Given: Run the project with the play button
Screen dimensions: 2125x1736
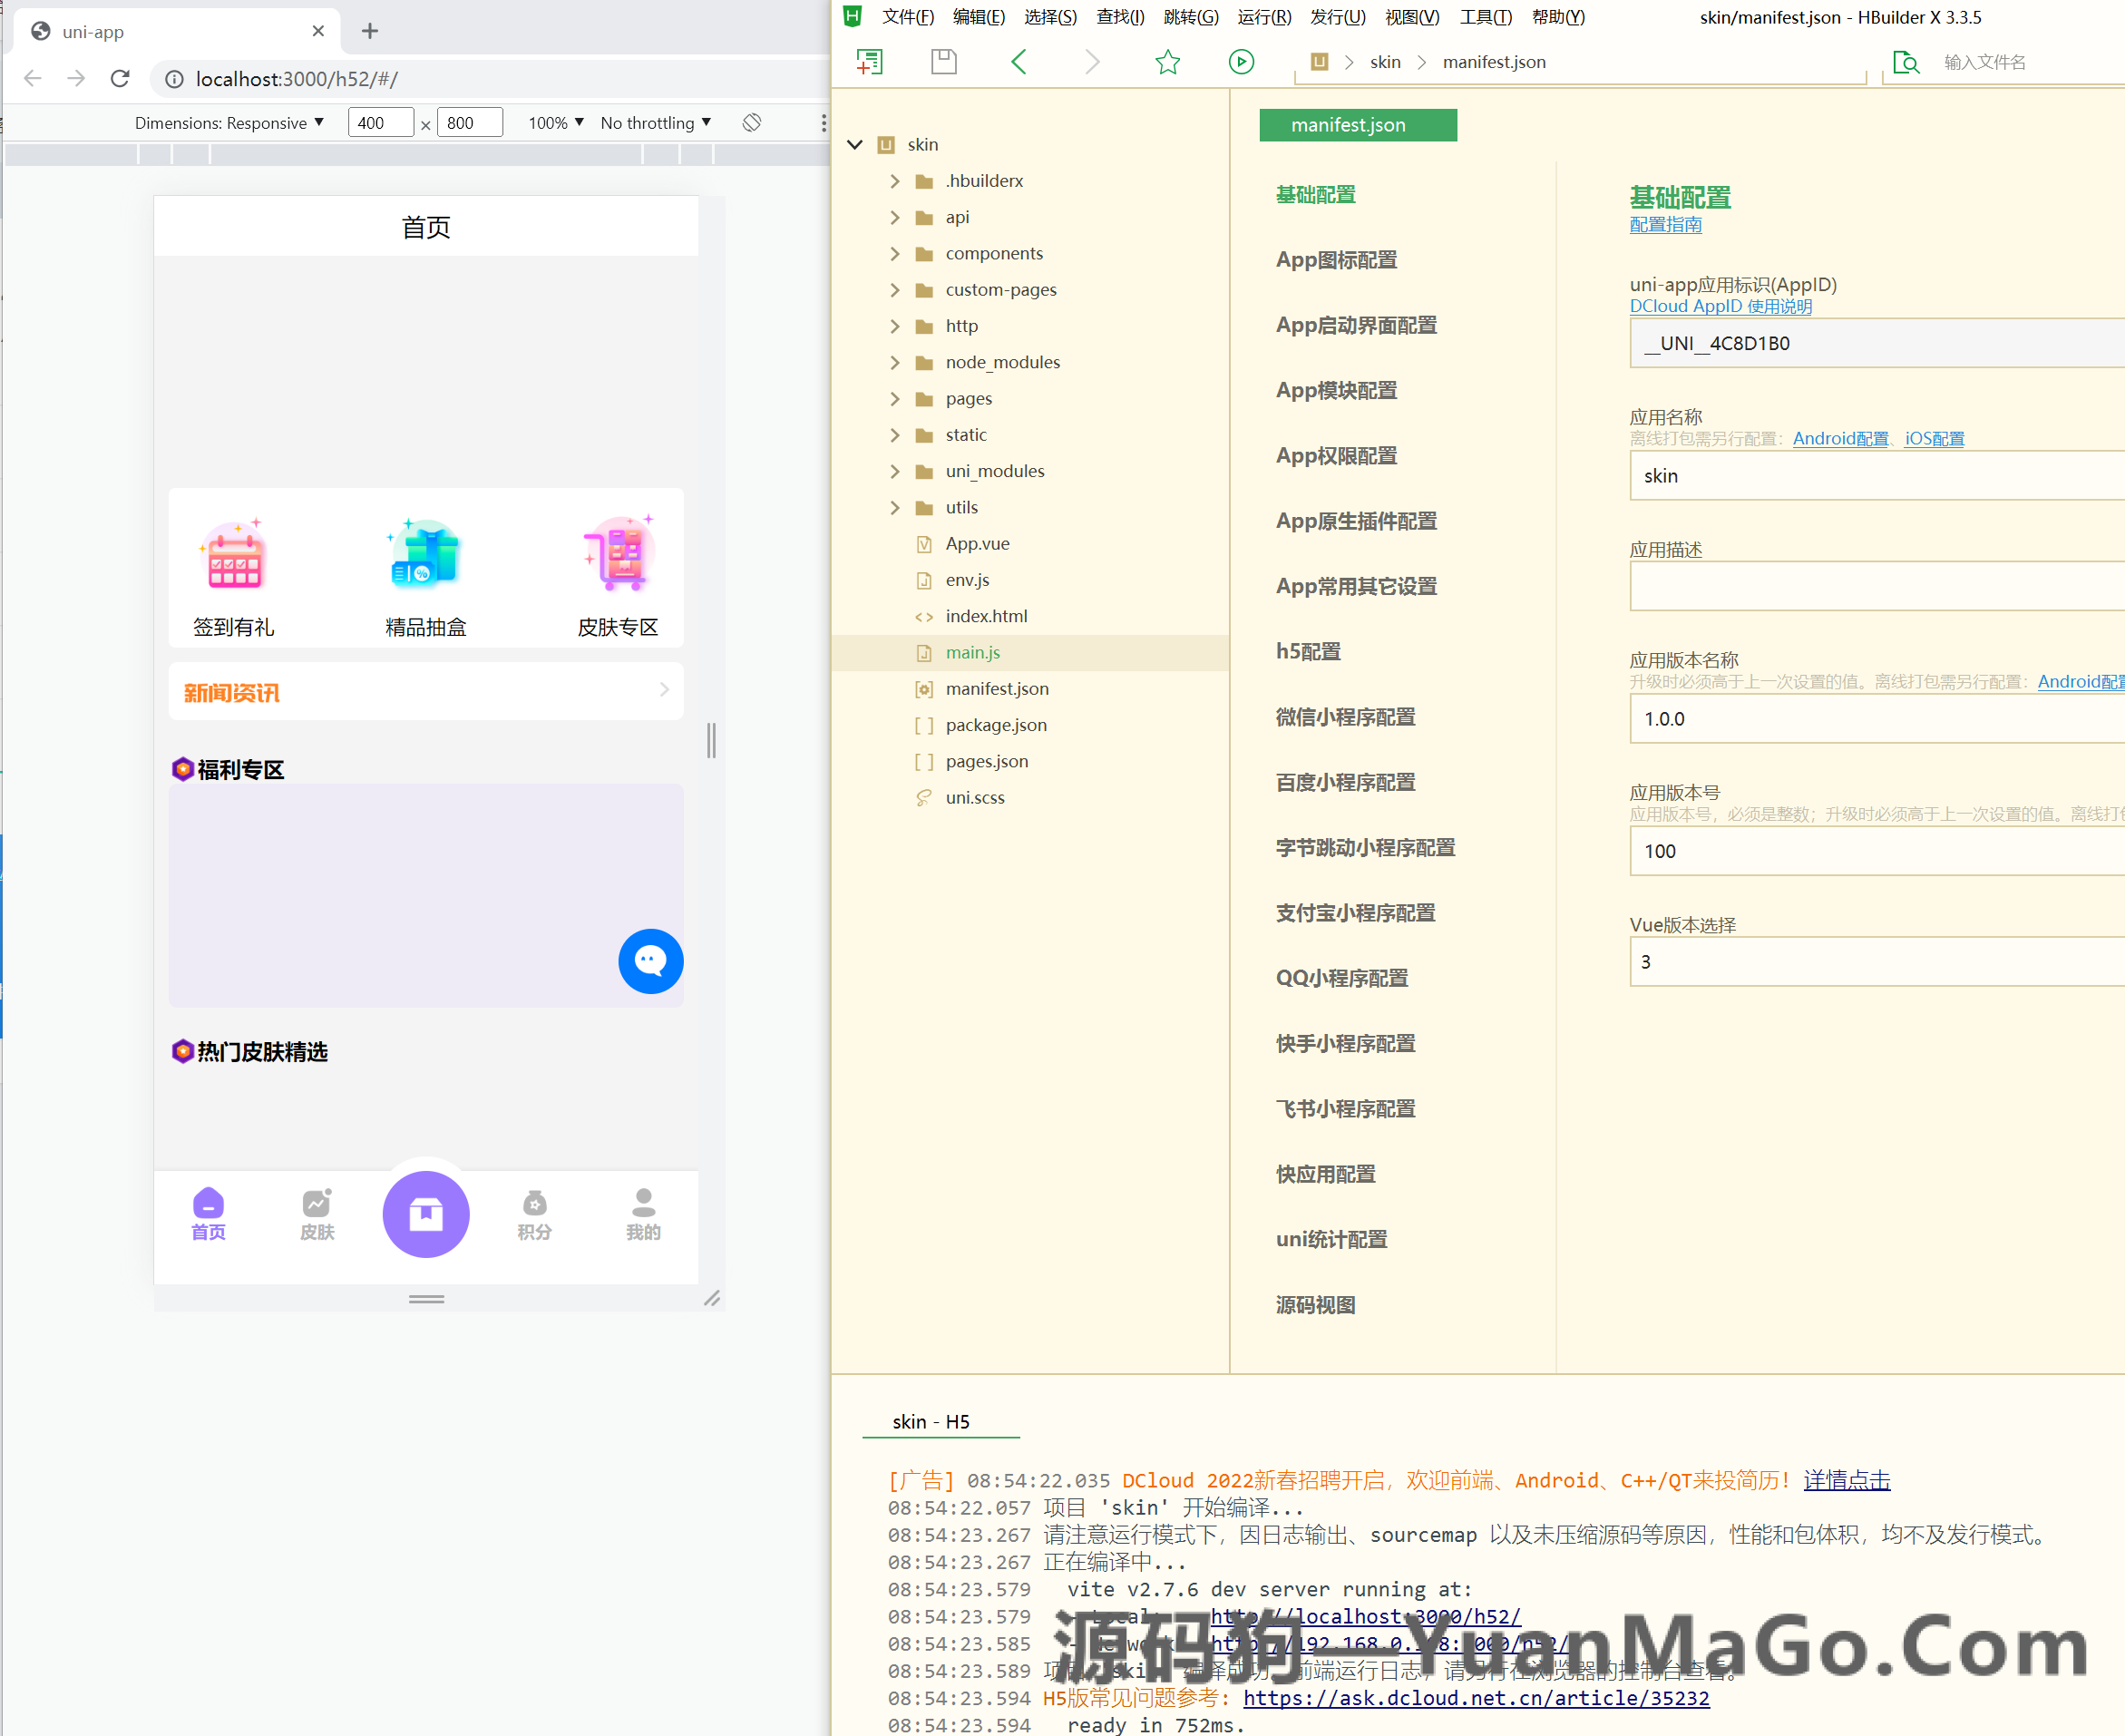Looking at the screenshot, I should [1241, 62].
